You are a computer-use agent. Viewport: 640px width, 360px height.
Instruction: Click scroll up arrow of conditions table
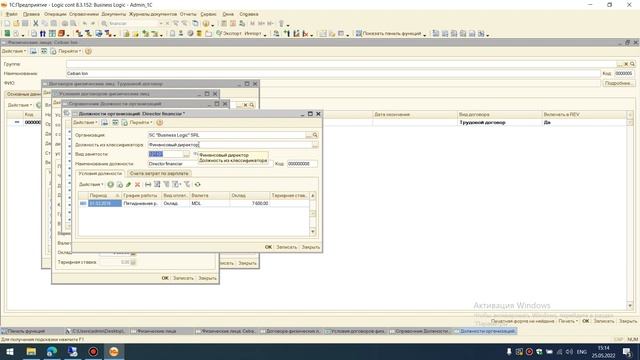[313, 196]
